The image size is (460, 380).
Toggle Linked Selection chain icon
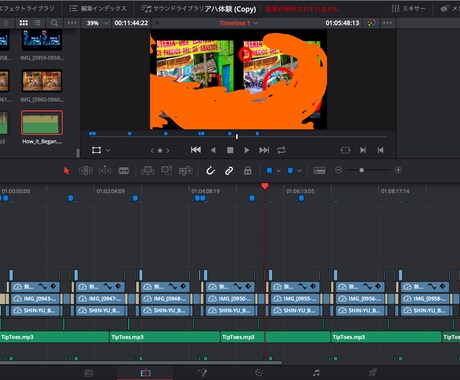point(229,171)
